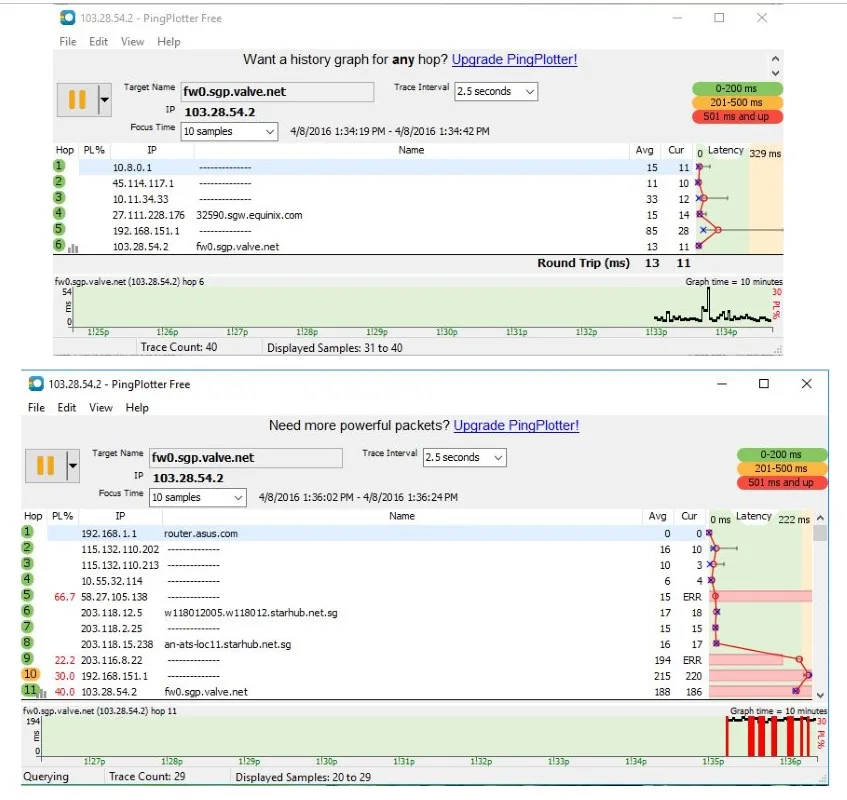
Task: Maximize the lower PingPlotter window
Action: tap(764, 384)
